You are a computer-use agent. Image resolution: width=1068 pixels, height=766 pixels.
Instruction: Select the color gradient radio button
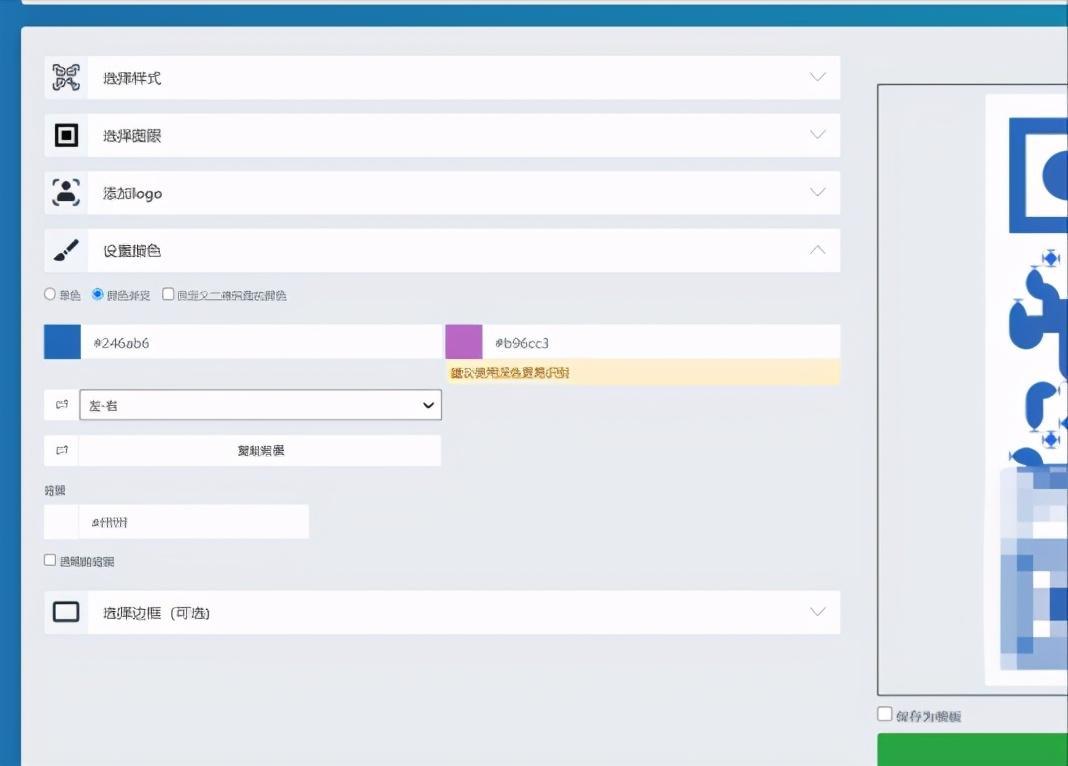pos(98,295)
